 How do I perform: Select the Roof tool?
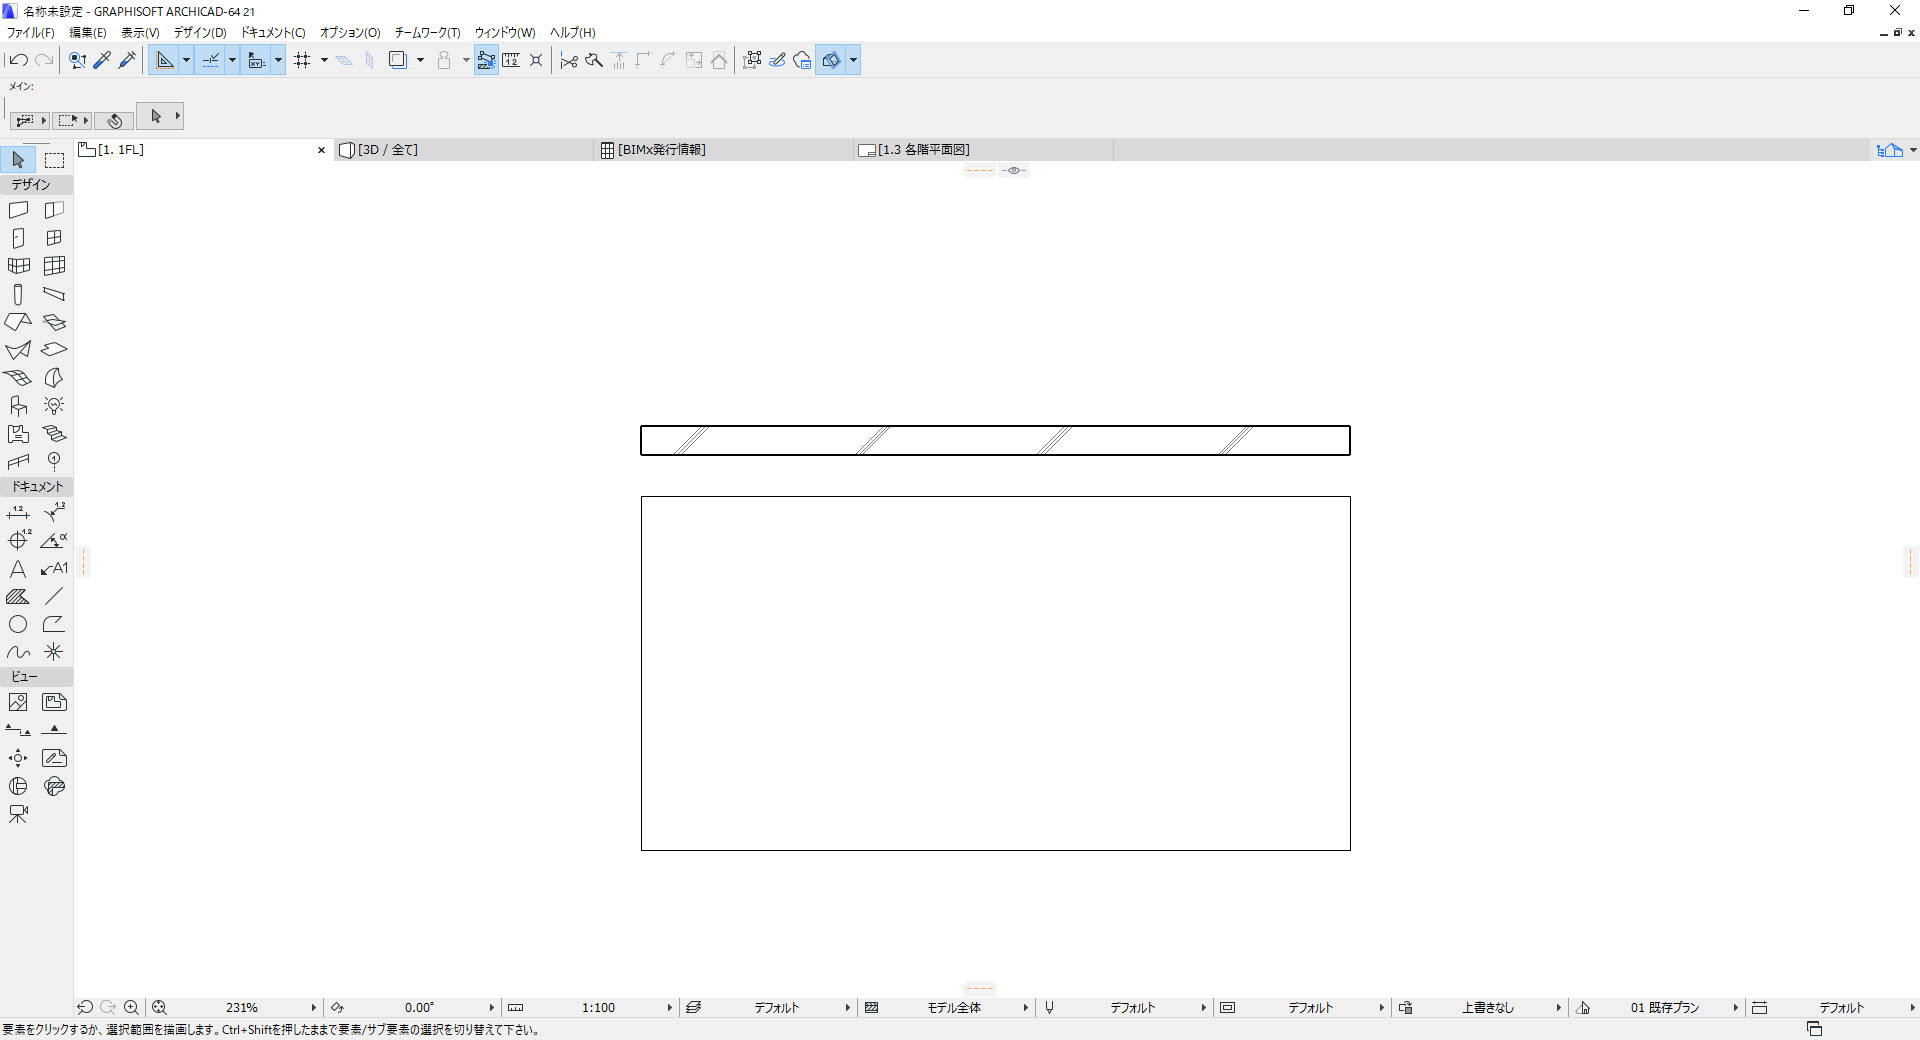point(18,322)
